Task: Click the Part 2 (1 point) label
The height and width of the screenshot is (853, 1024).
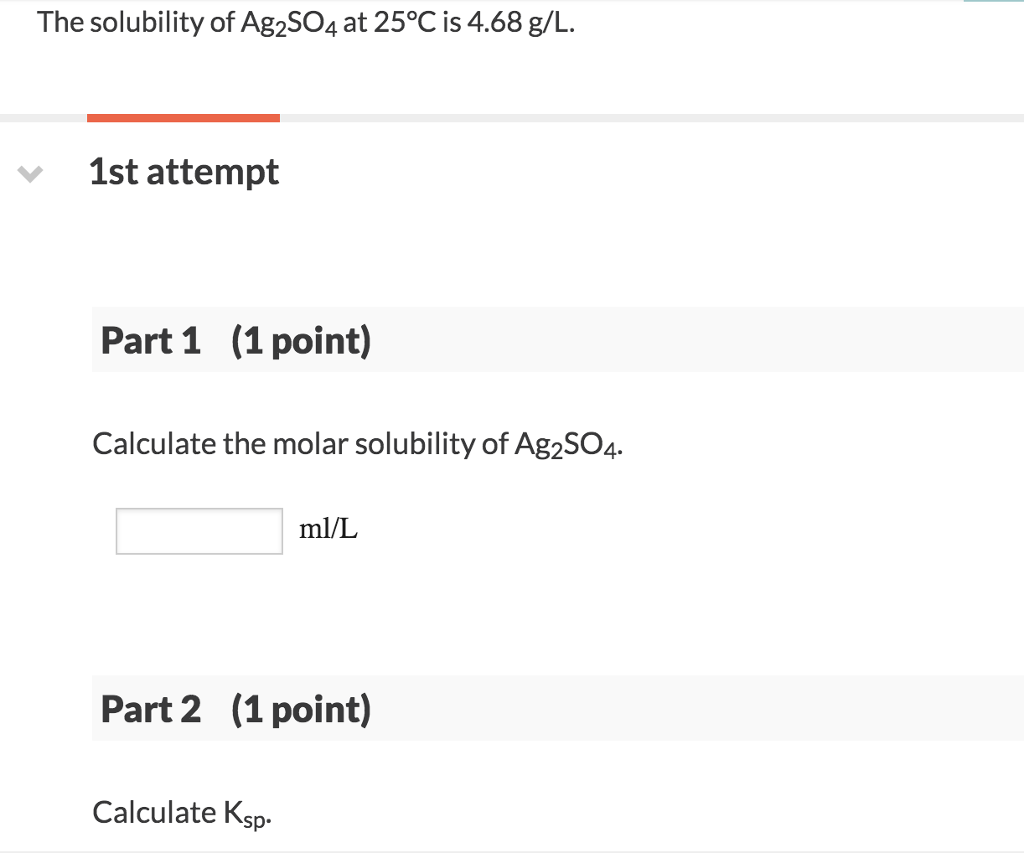Action: [x=235, y=708]
